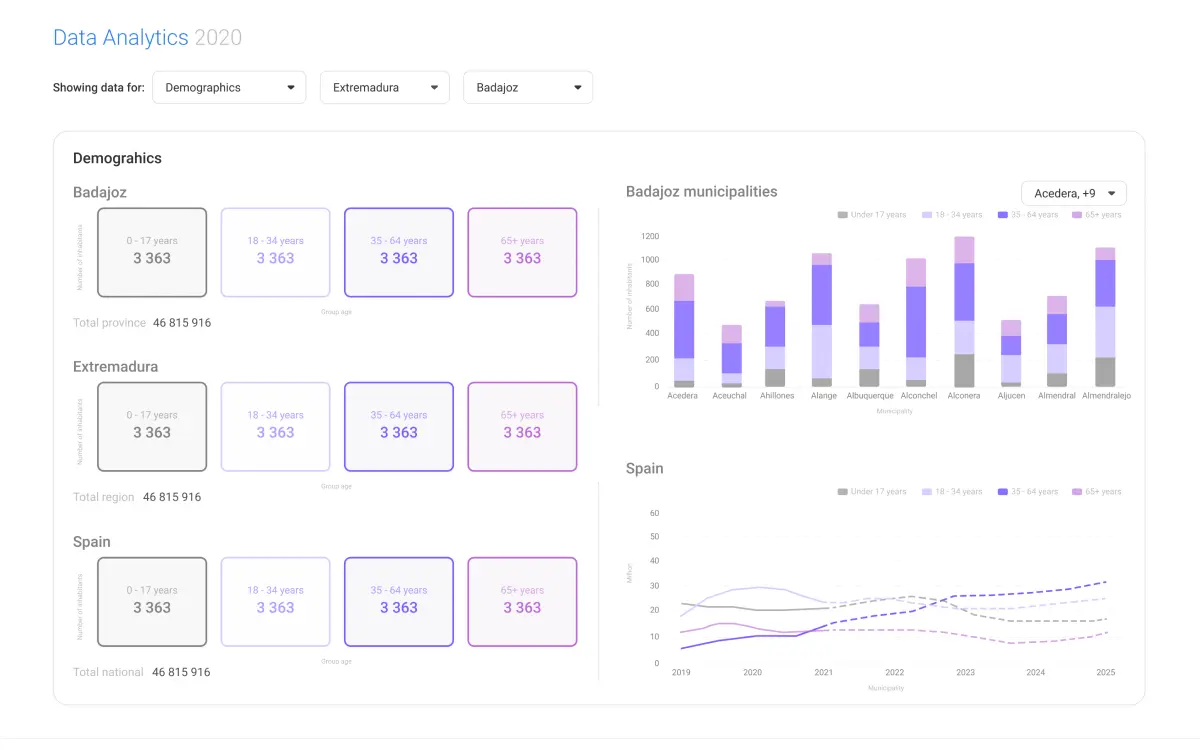
Task: Select Extremadura 65+ years card
Action: [x=522, y=427]
